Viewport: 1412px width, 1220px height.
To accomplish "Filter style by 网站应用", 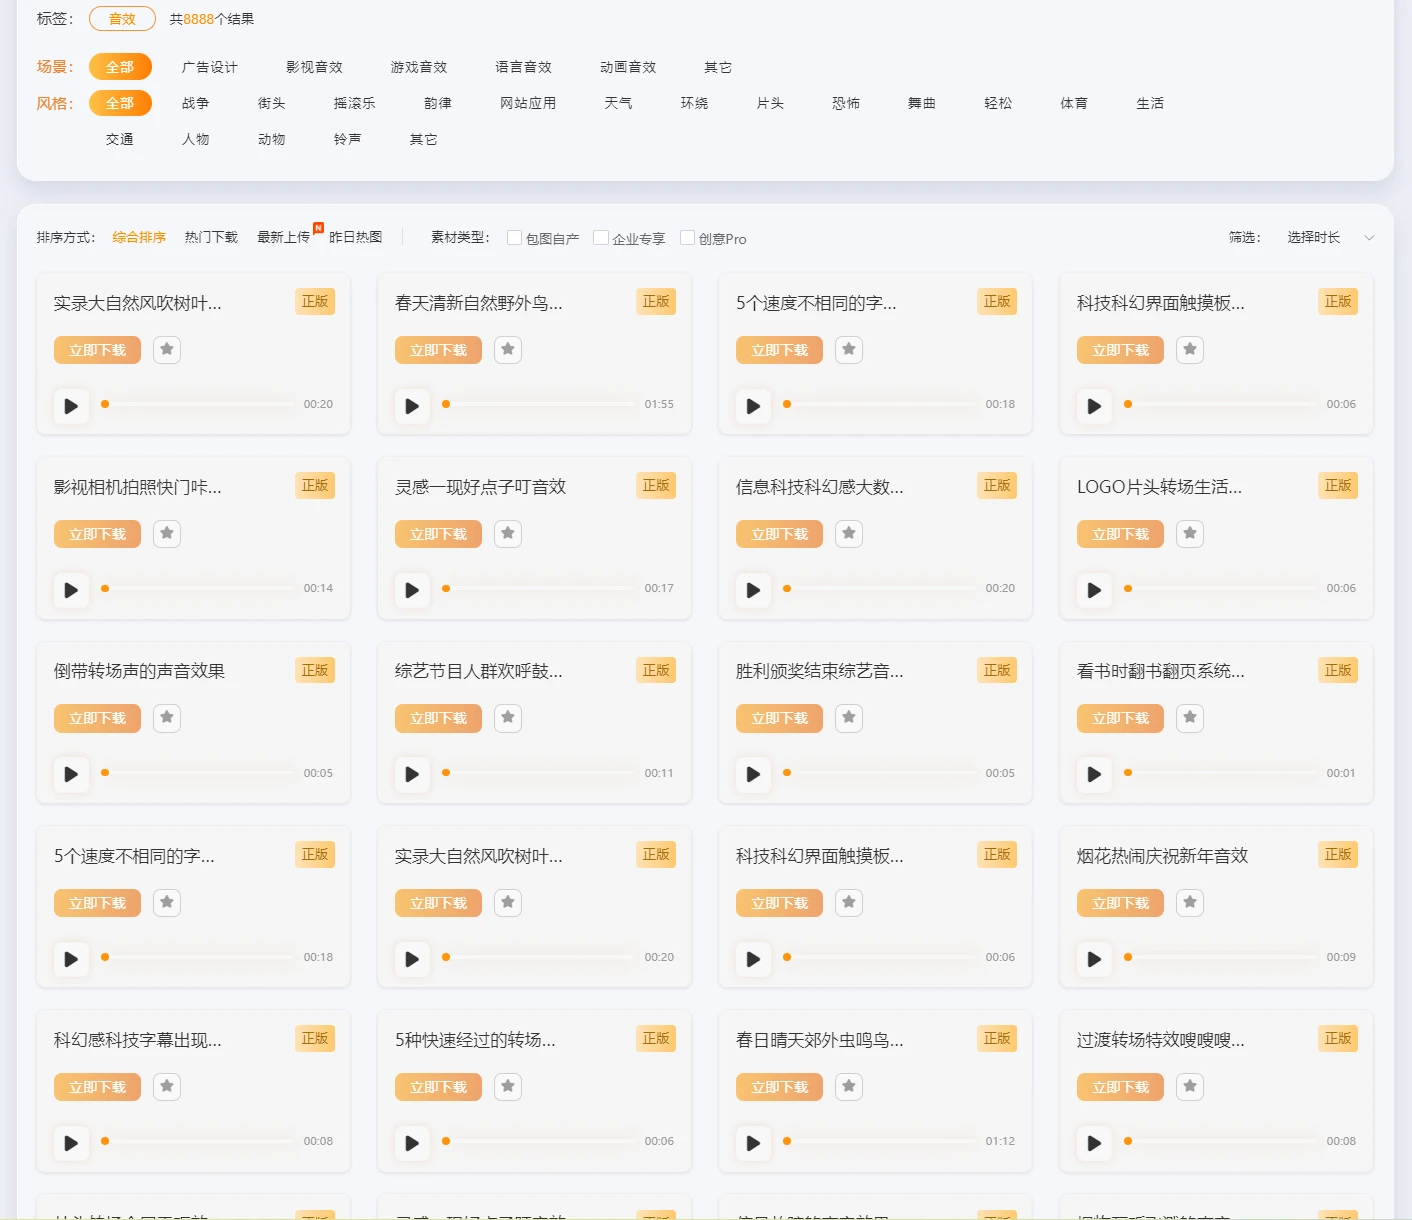I will click(528, 103).
